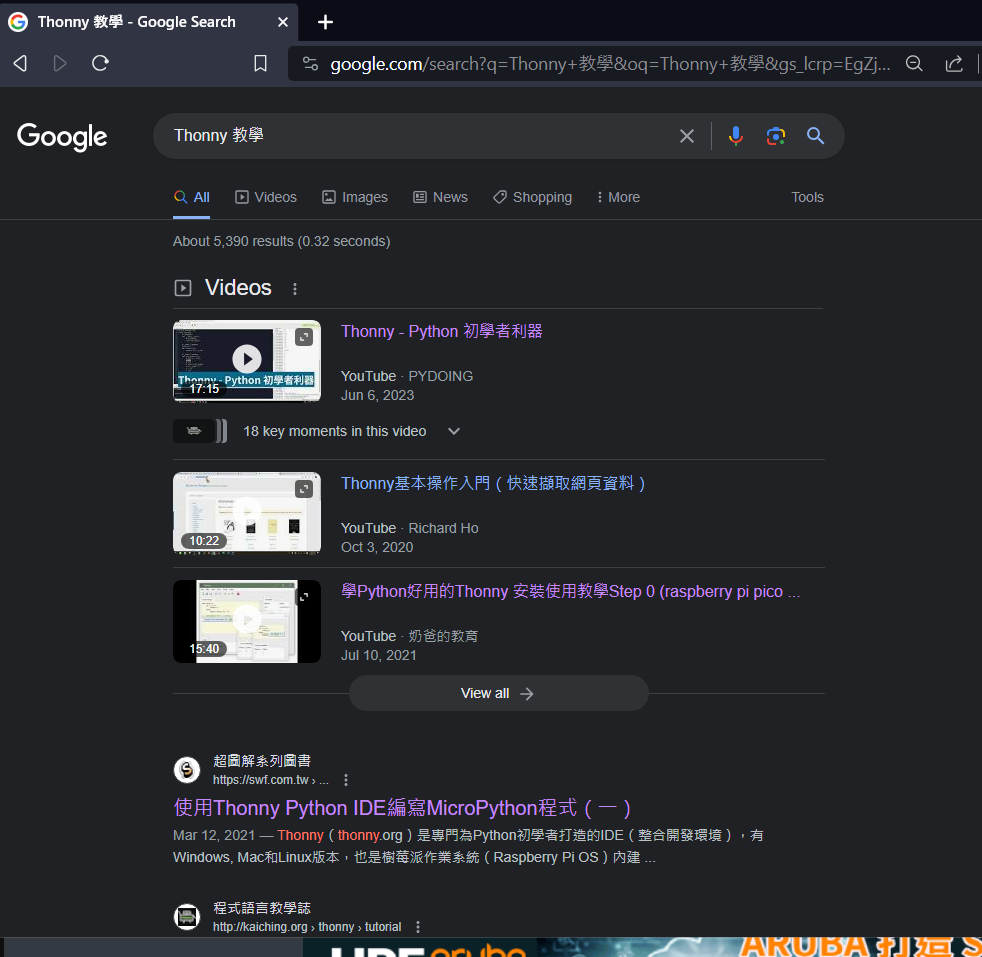Click the View all videos button

tap(499, 693)
